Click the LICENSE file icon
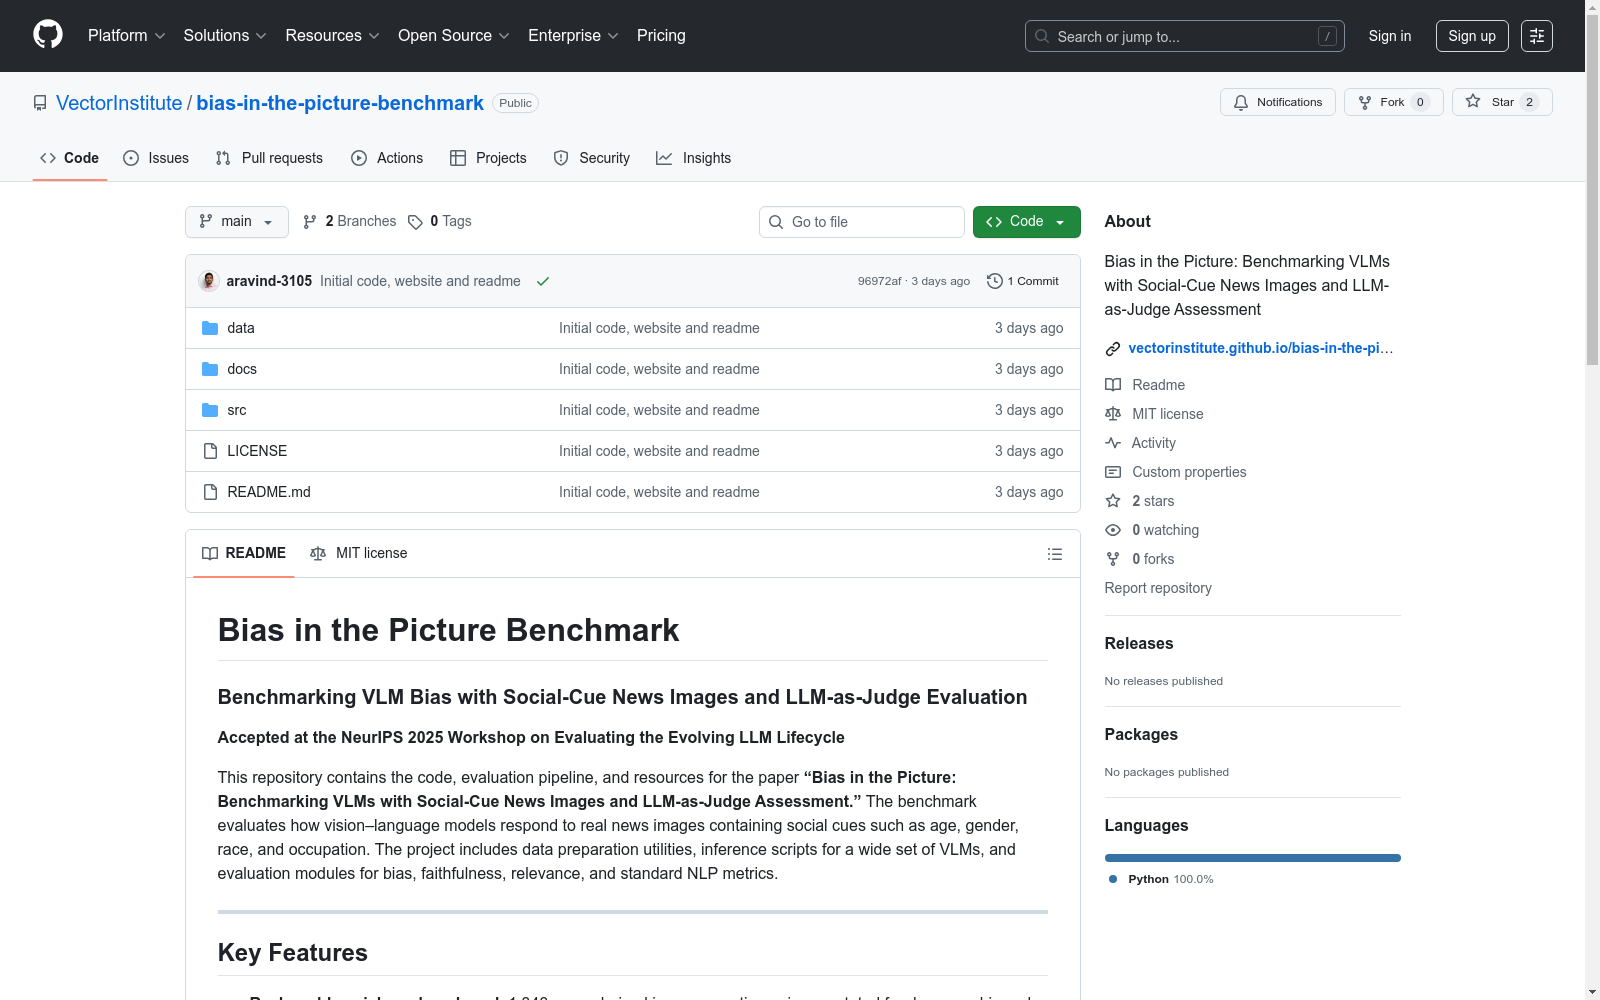This screenshot has width=1600, height=1000. coord(210,451)
